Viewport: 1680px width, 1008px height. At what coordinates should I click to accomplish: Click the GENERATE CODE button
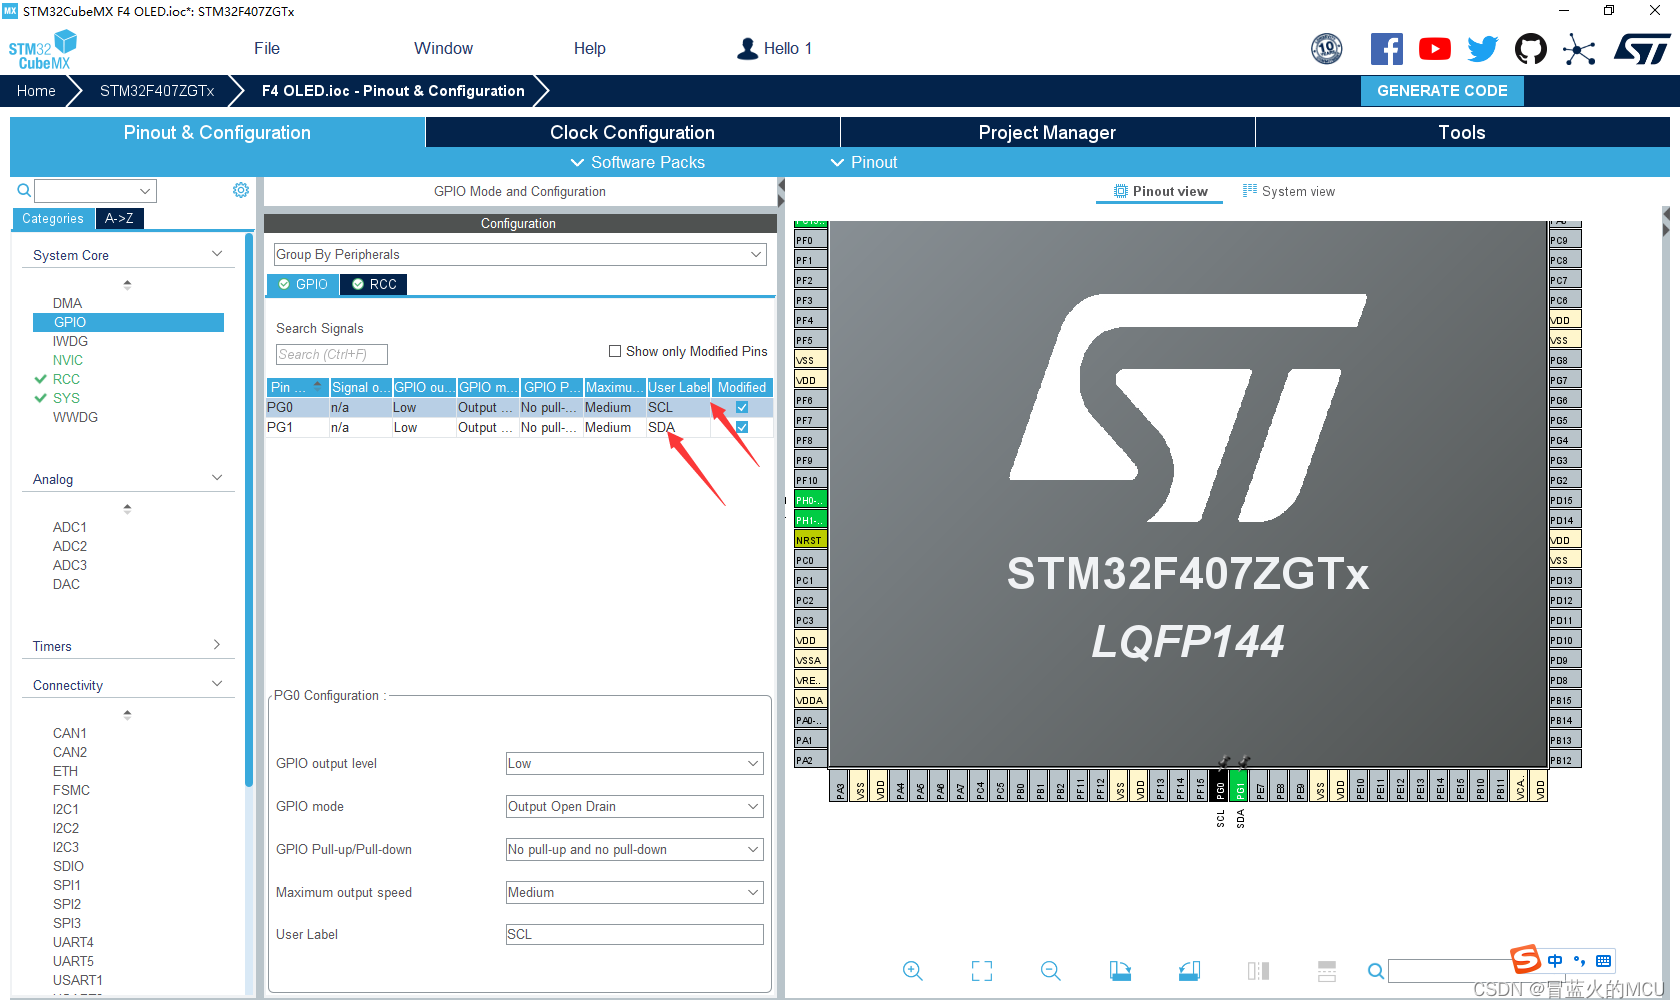(x=1442, y=90)
